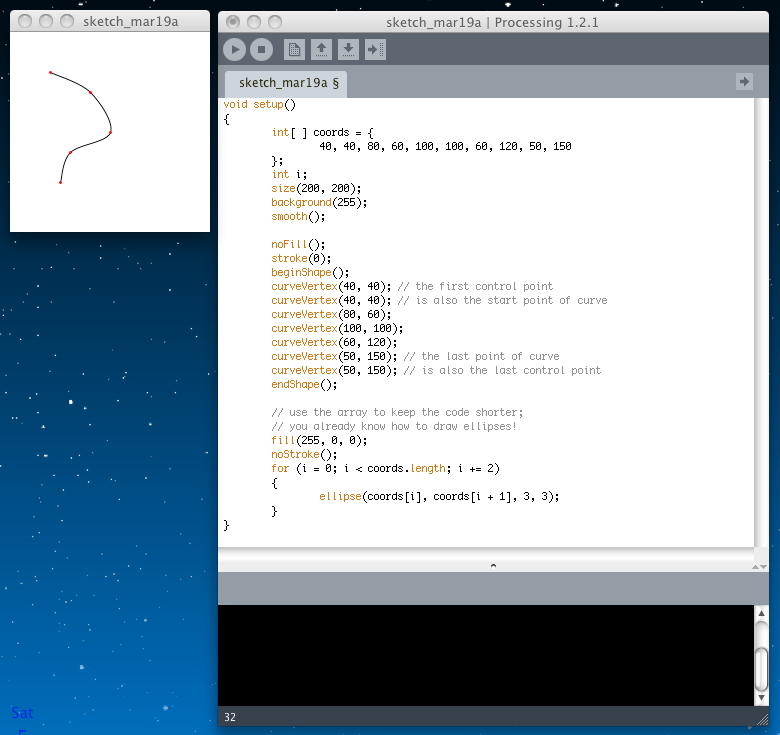Open a sketch with the up-arrow icon
This screenshot has height=735, width=780.
click(321, 49)
